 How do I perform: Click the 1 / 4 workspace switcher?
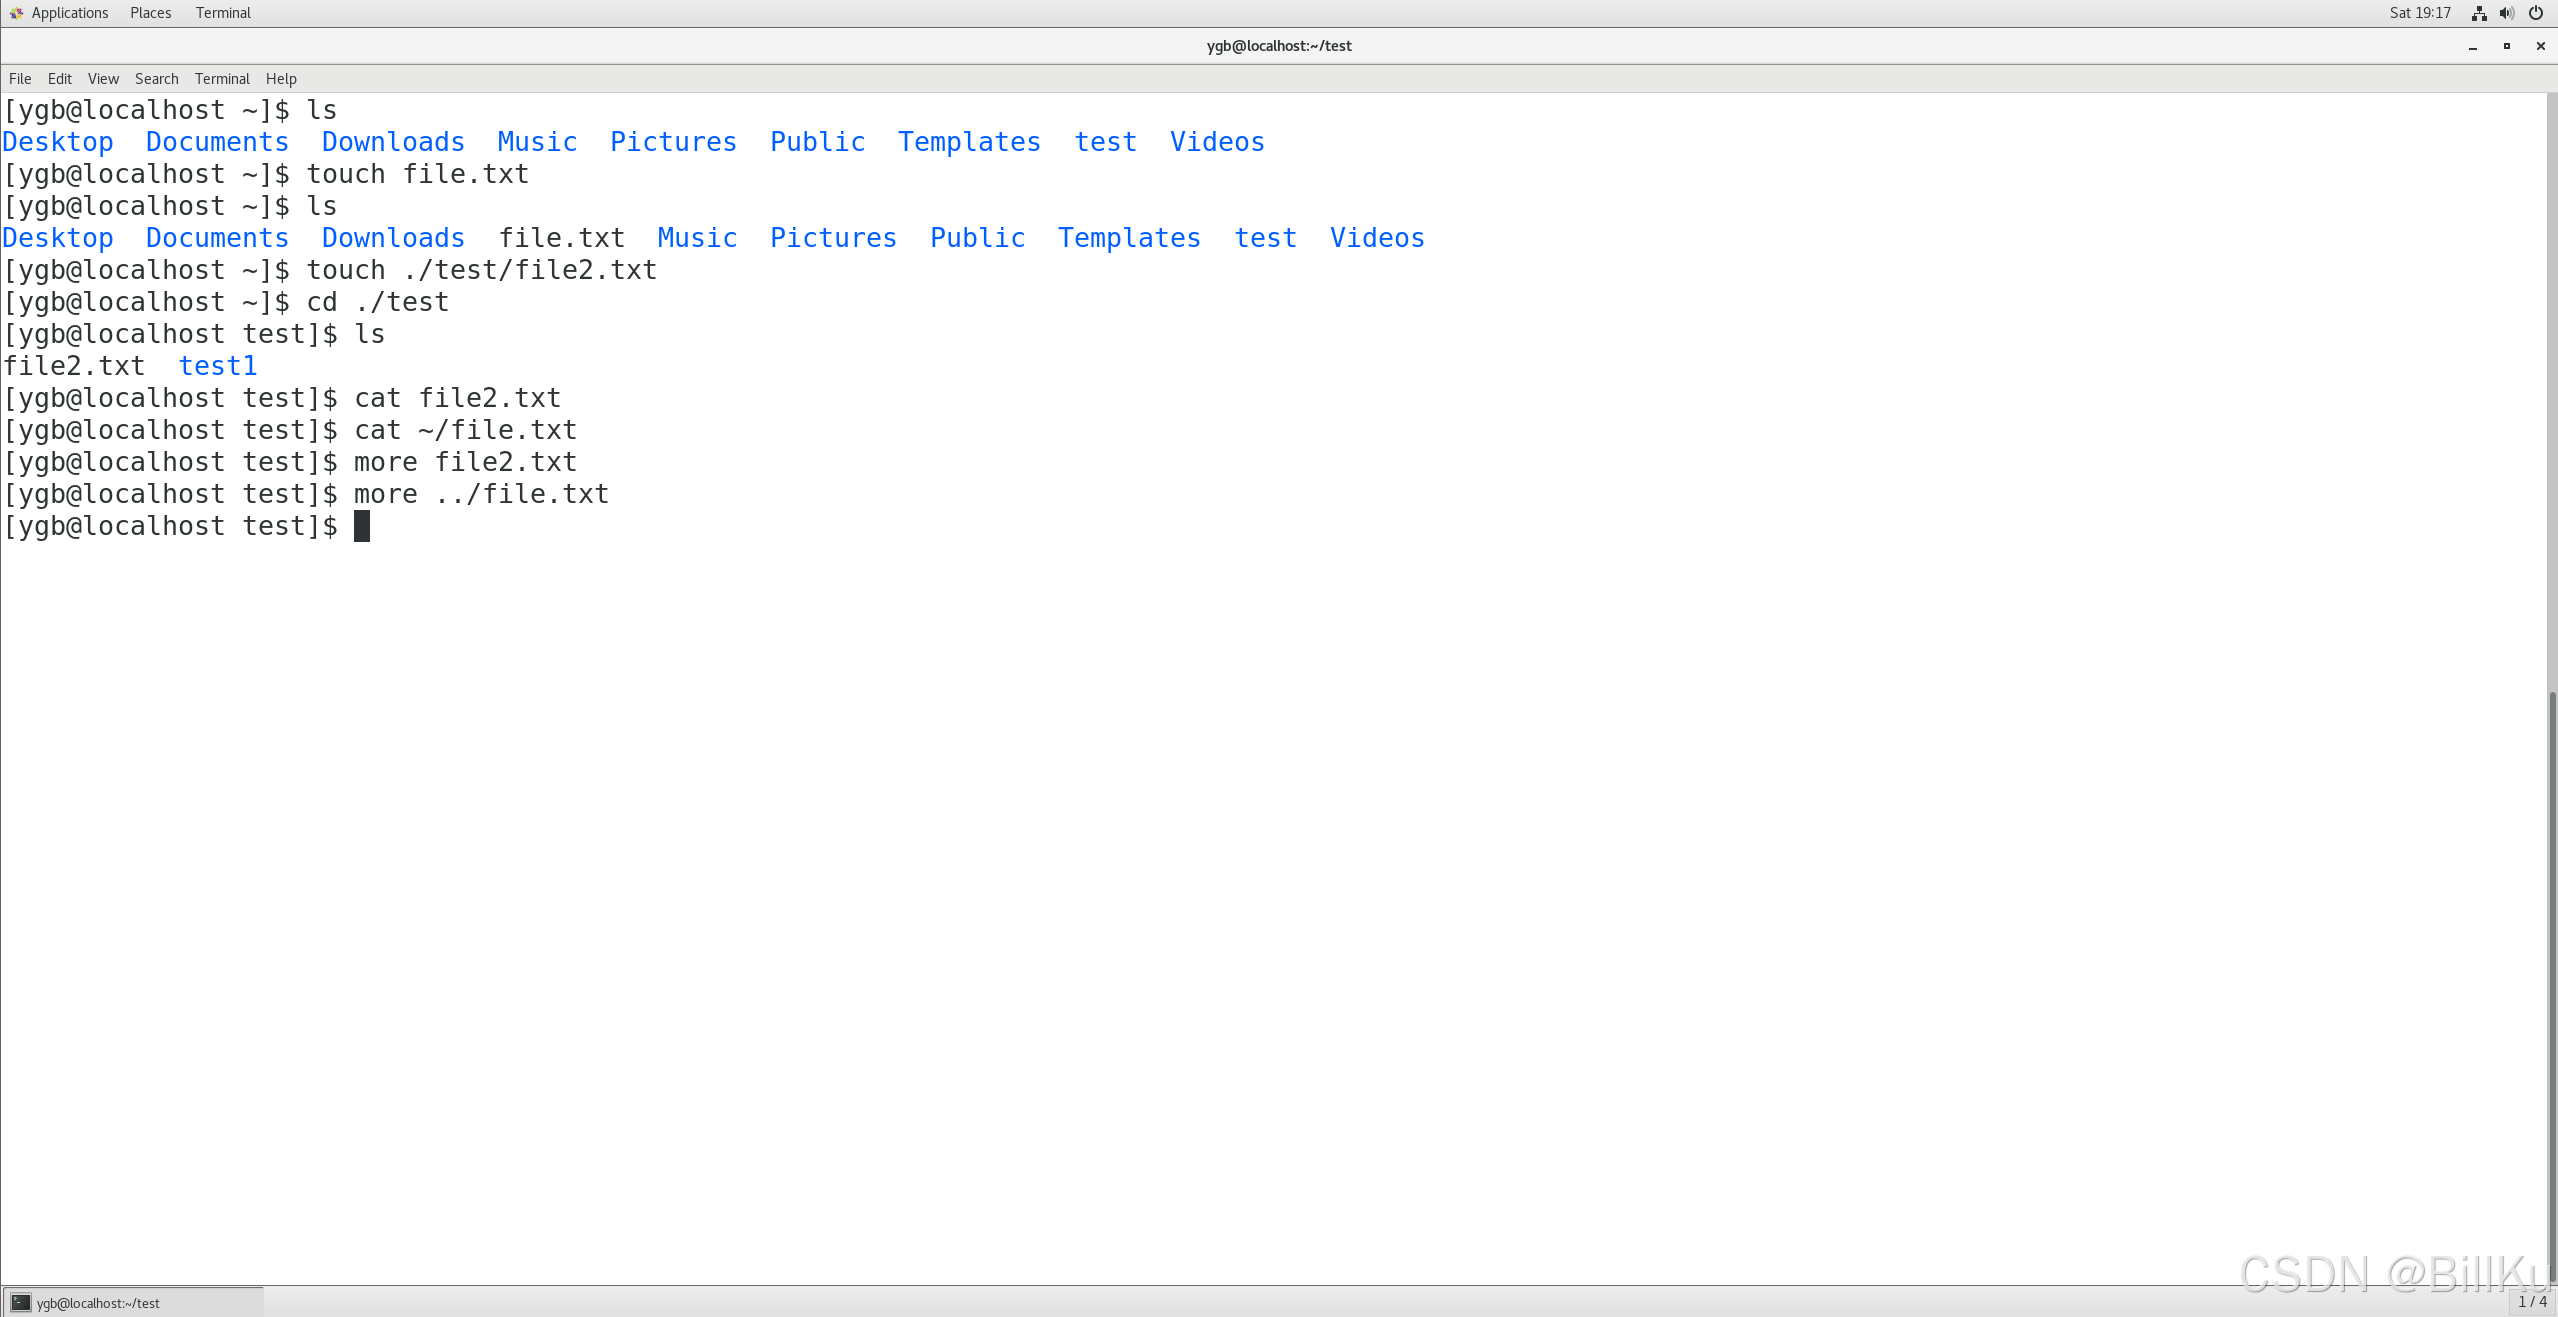coord(2532,1302)
